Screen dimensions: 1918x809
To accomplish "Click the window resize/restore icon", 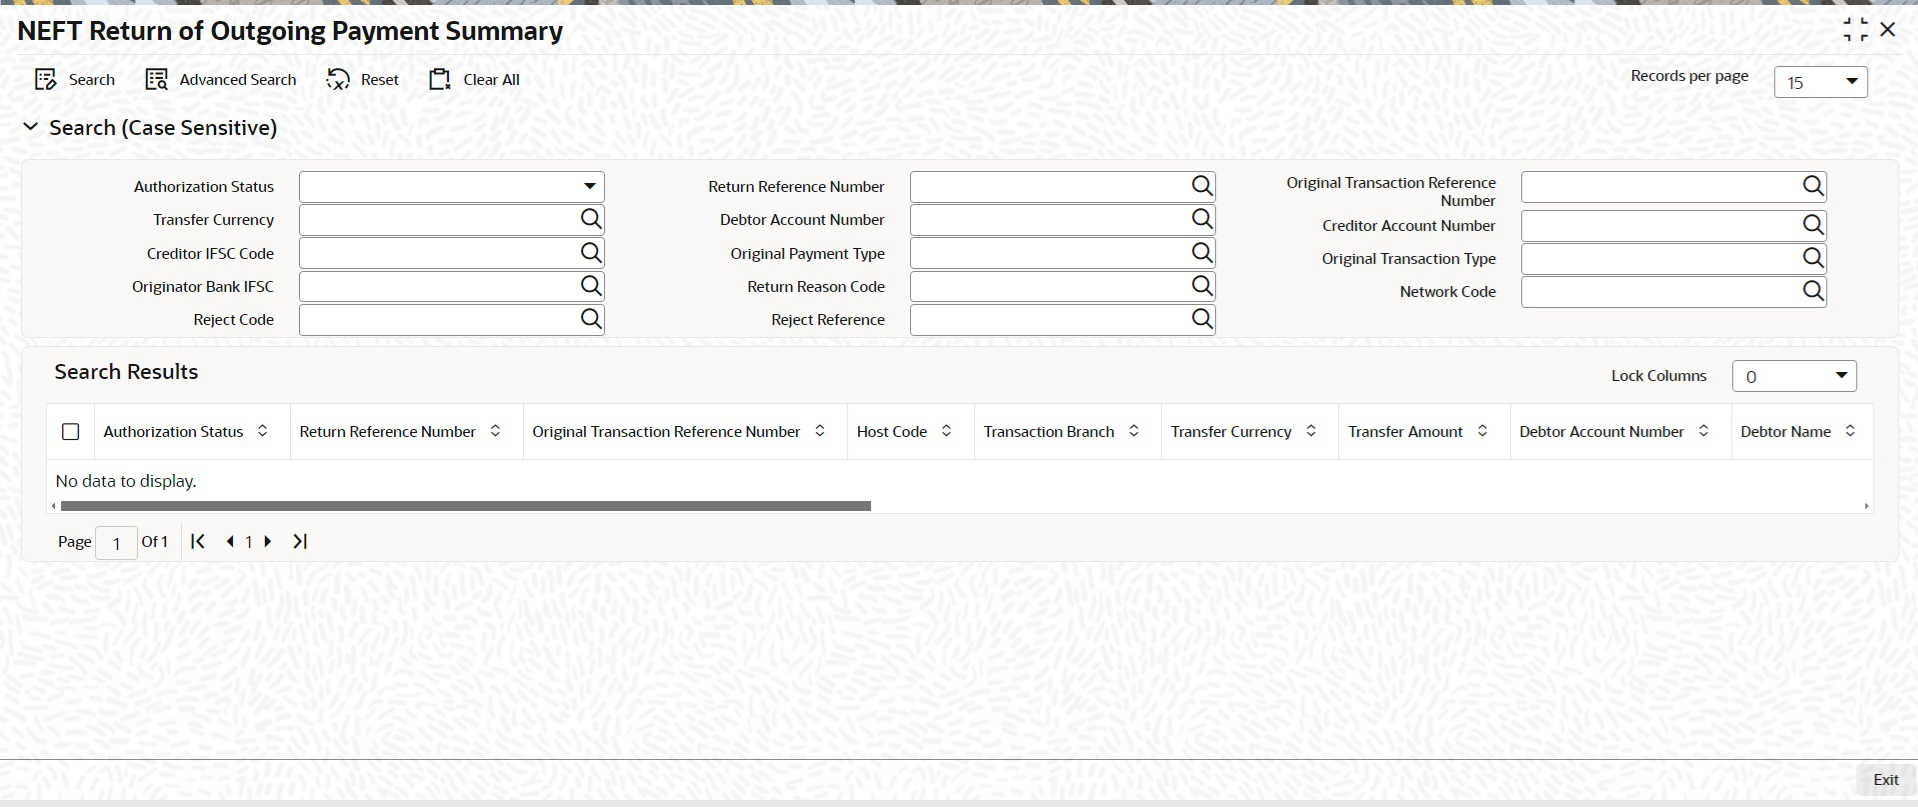I will click(1855, 30).
